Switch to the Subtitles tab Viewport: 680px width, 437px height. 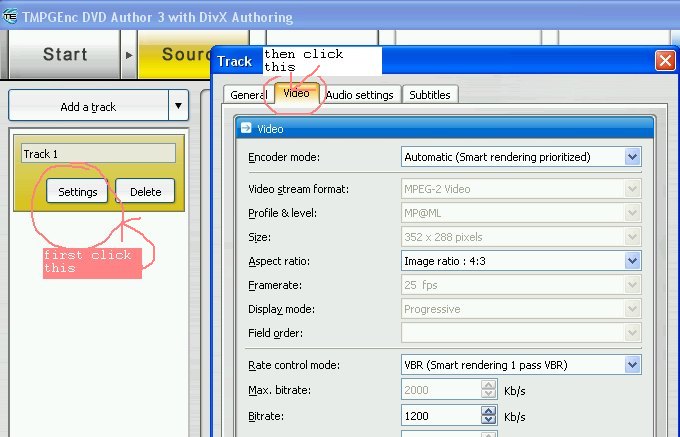click(x=430, y=95)
